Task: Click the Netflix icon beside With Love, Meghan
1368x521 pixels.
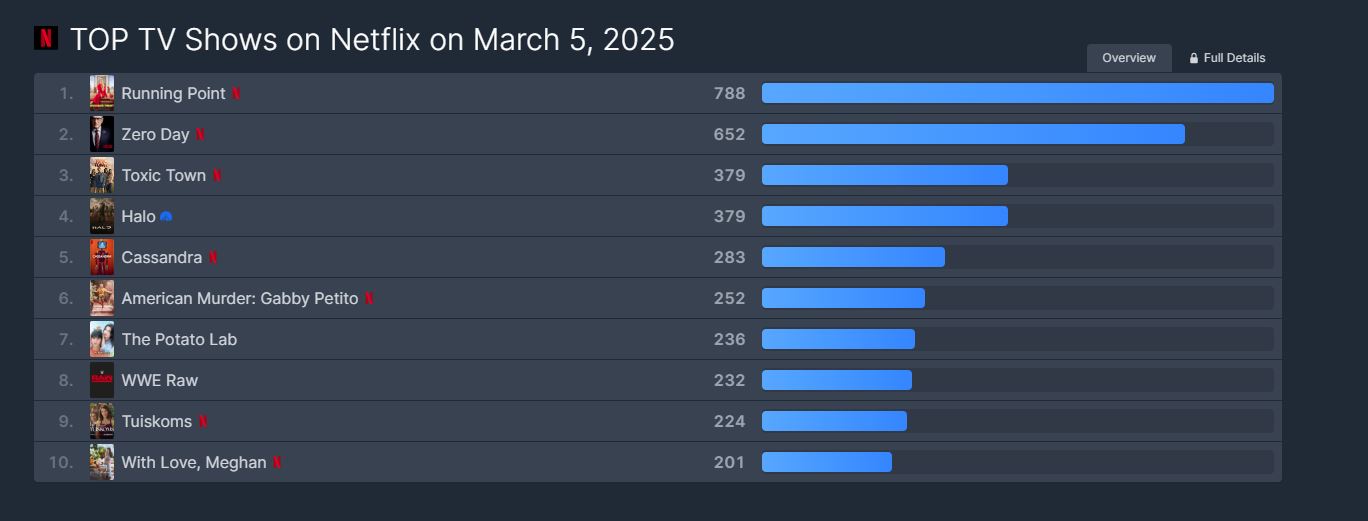Action: point(277,463)
